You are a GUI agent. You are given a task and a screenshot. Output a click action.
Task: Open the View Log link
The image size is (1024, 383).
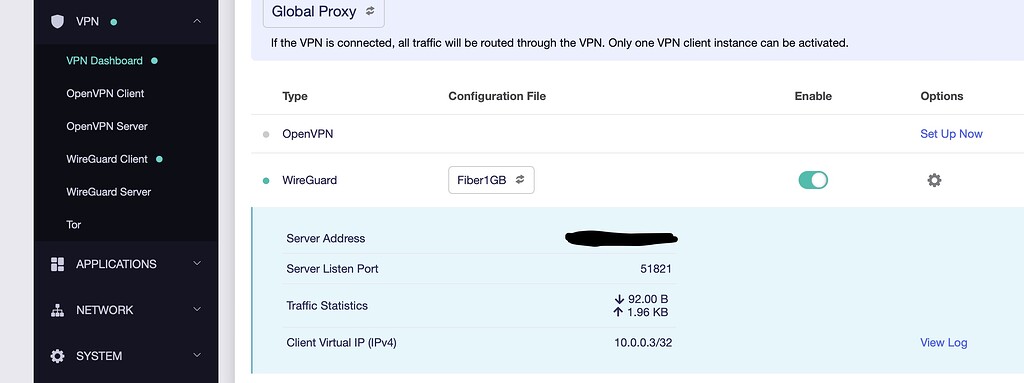tap(944, 342)
